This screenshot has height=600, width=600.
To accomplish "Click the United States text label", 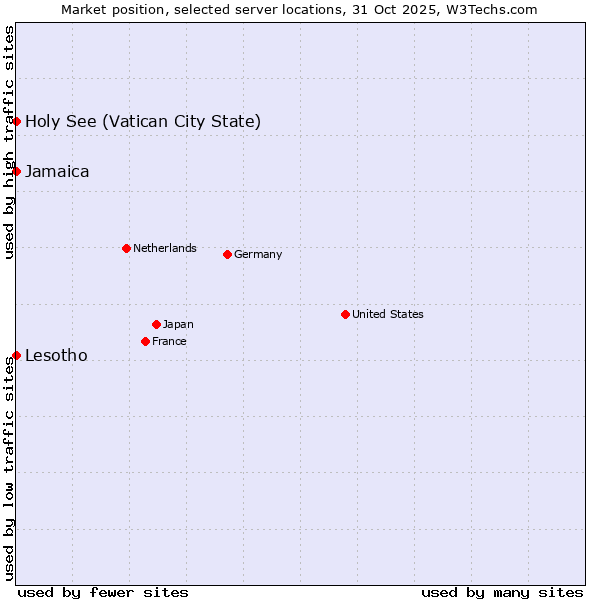I will [x=387, y=314].
